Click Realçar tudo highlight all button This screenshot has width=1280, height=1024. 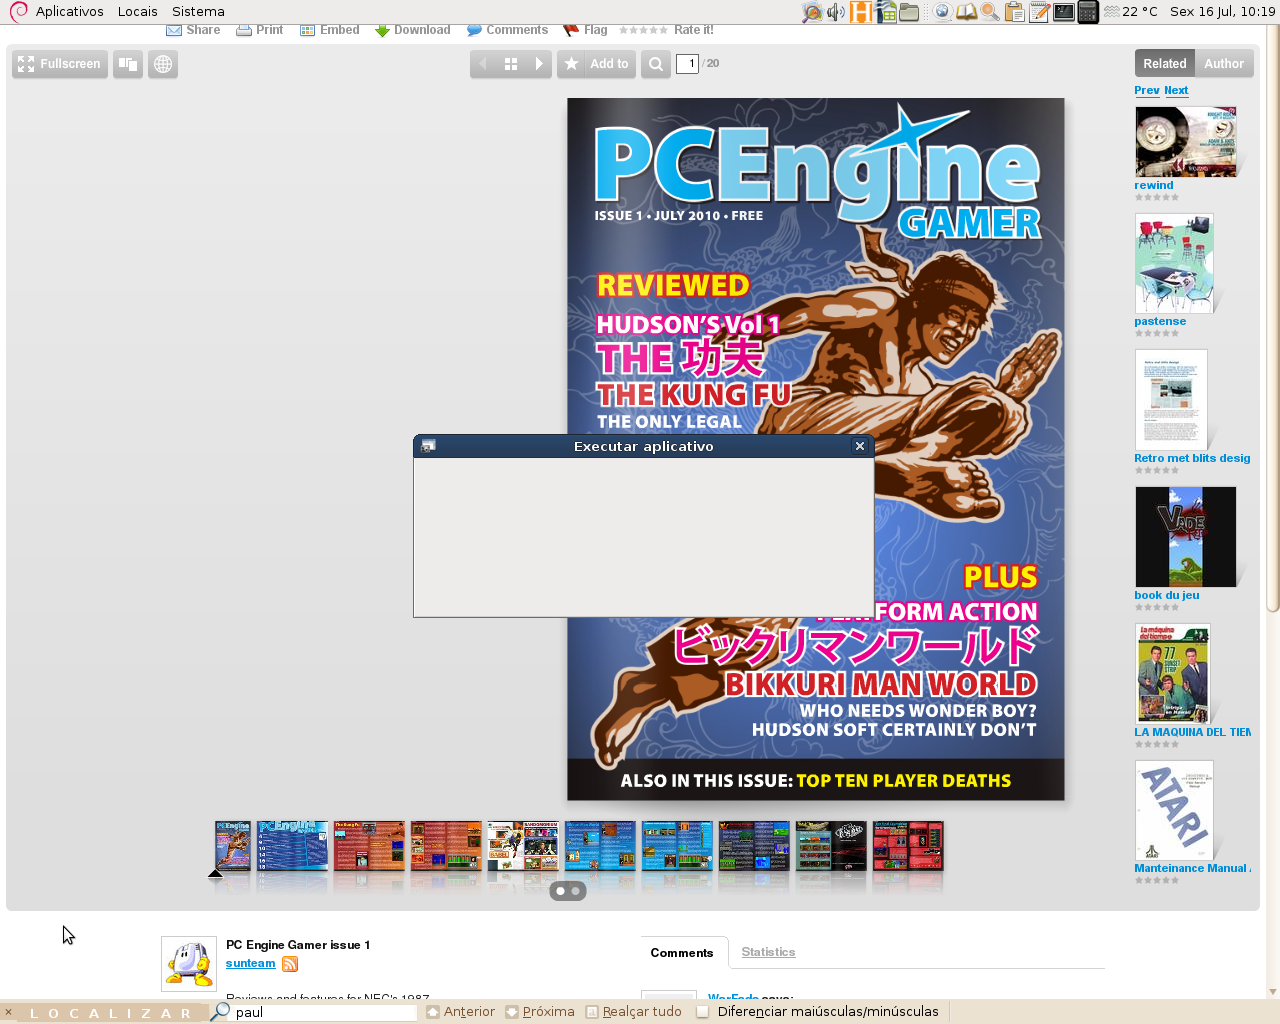[634, 1012]
